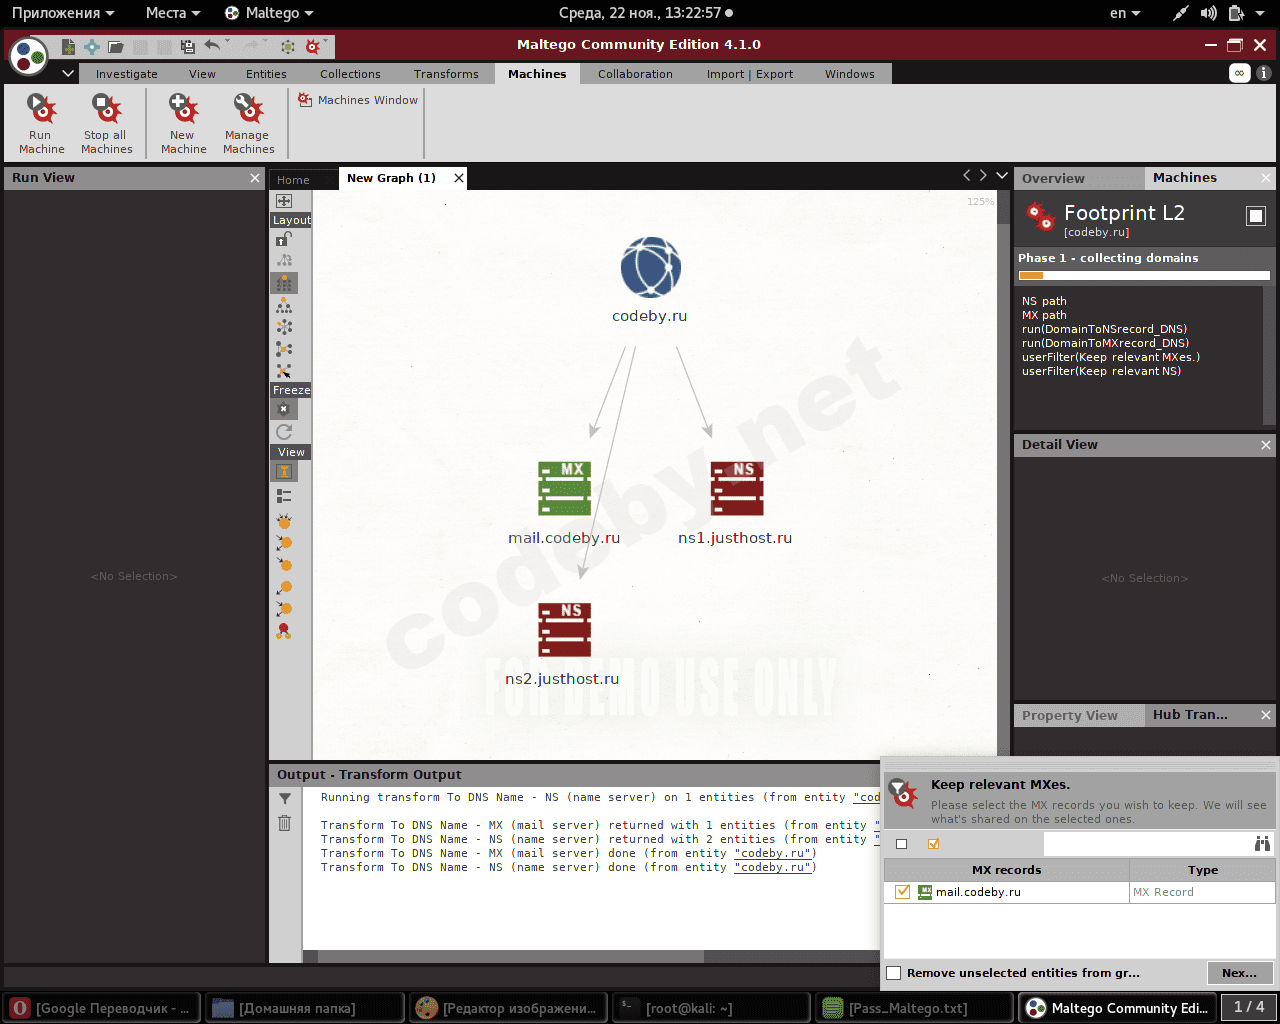This screenshot has height=1024, width=1280.
Task: Toggle the normal view icon under View
Action: [x=284, y=471]
